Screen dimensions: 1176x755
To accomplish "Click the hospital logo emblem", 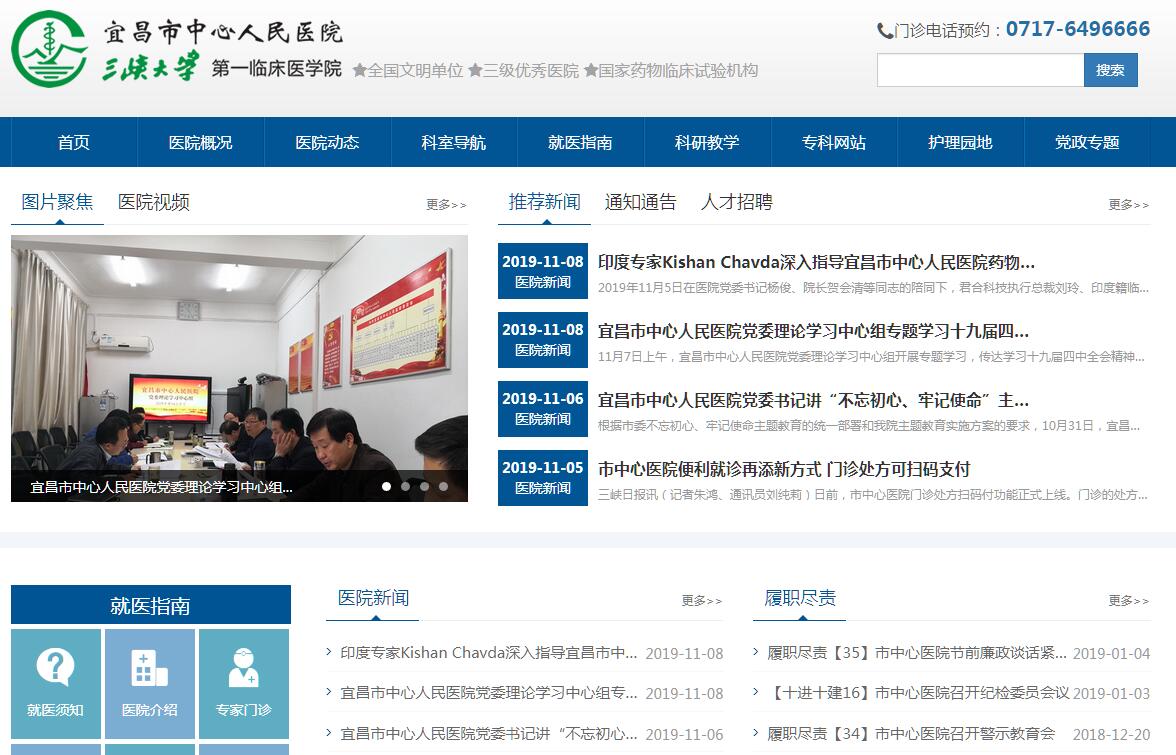I will tap(50, 49).
